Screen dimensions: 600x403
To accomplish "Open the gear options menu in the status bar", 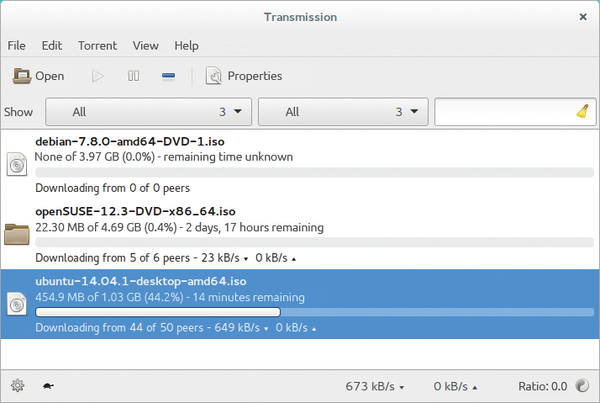I will [17, 385].
